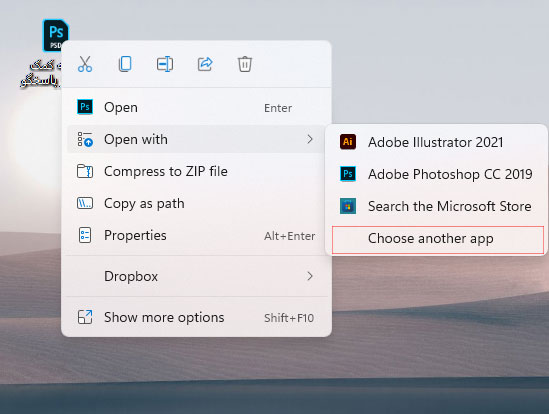The height and width of the screenshot is (414, 549).
Task: Click the Shift+F10 shortcut text
Action: 289,318
